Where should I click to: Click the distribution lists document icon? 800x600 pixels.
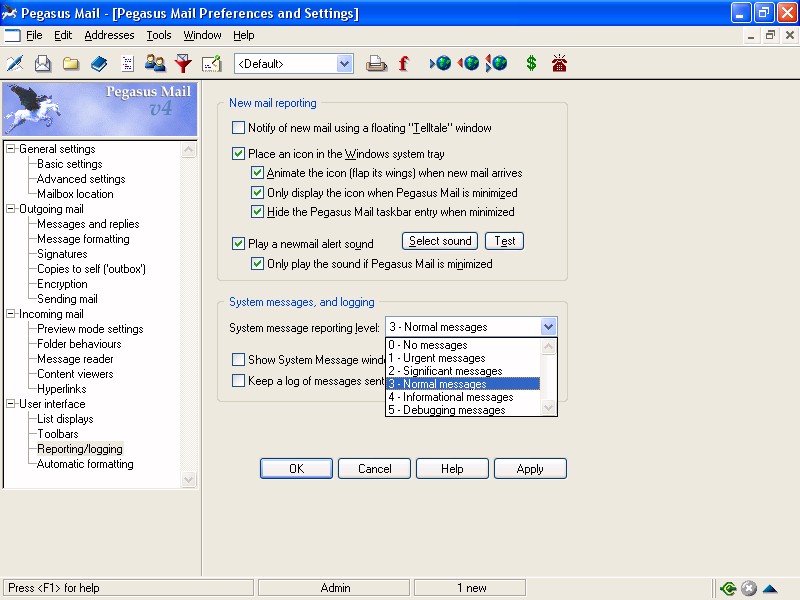[x=127, y=64]
